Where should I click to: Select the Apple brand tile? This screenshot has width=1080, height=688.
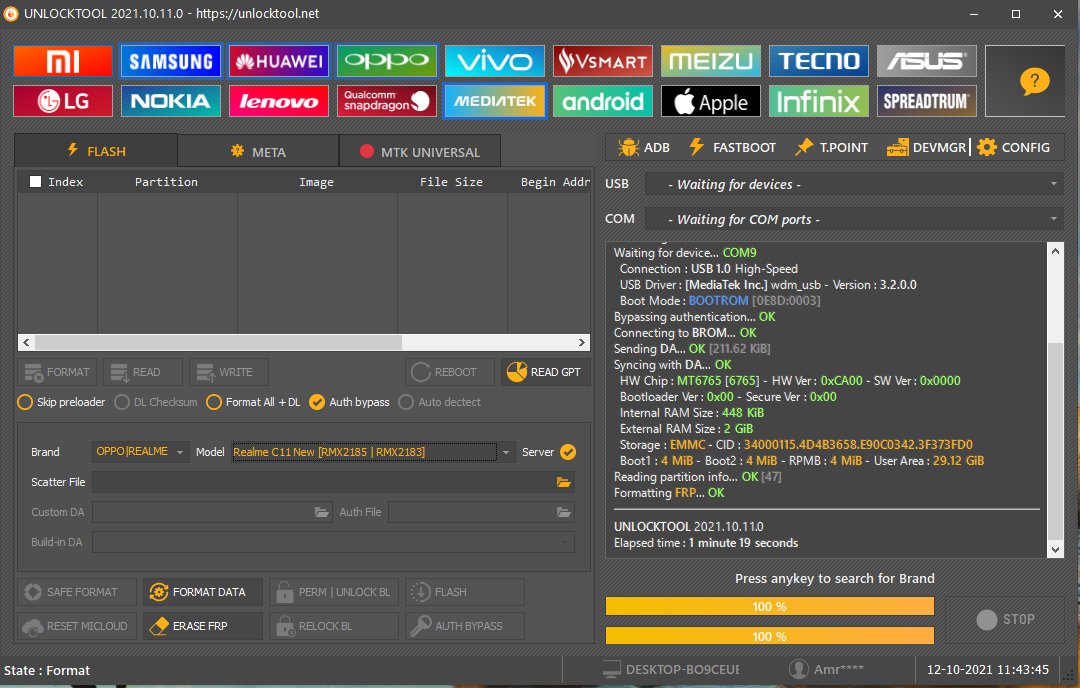pos(711,101)
